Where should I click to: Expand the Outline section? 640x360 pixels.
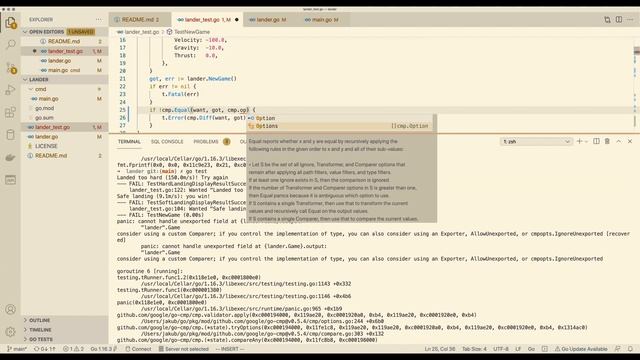point(64,320)
